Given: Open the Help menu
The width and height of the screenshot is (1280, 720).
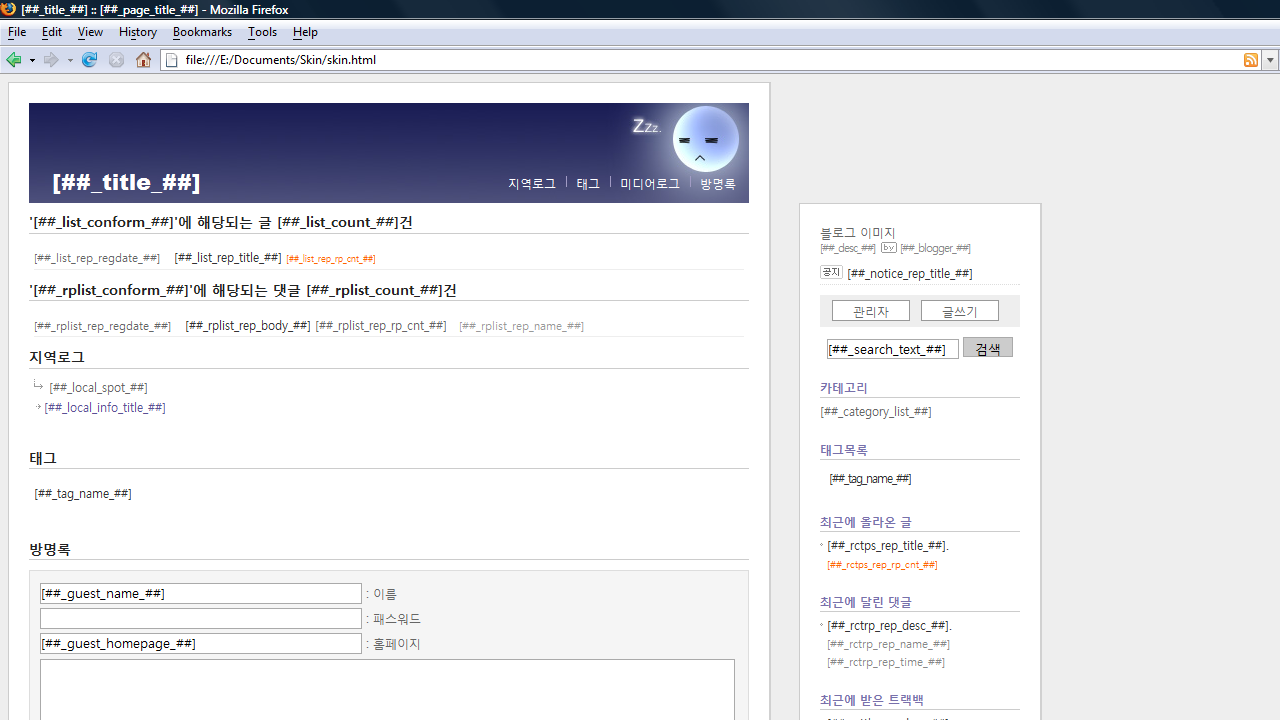Looking at the screenshot, I should [x=305, y=32].
